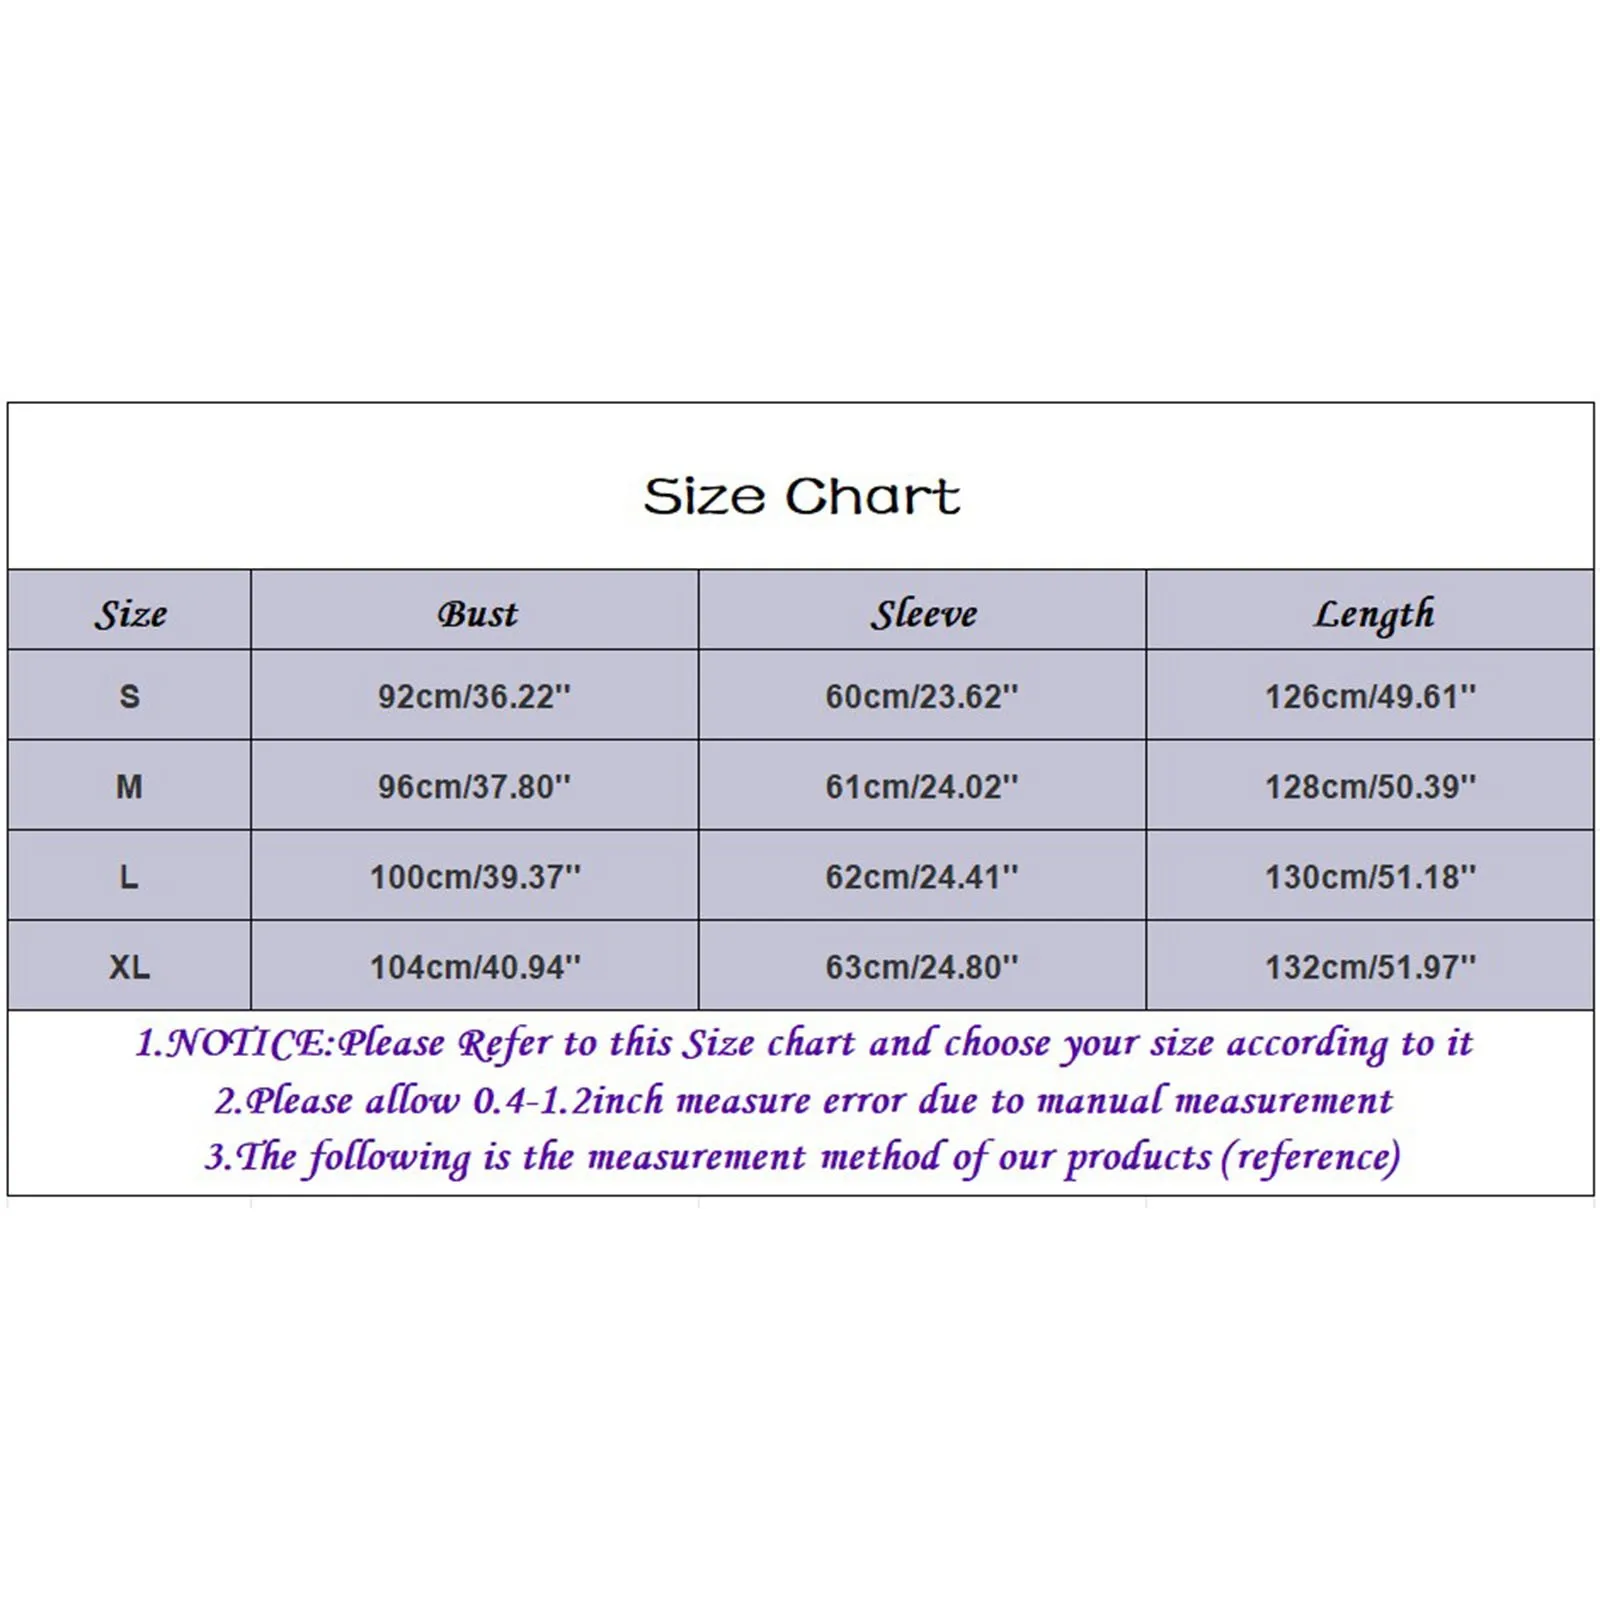Select the 96cm/37.80" bust value
This screenshot has height=1600, width=1600.
click(474, 787)
